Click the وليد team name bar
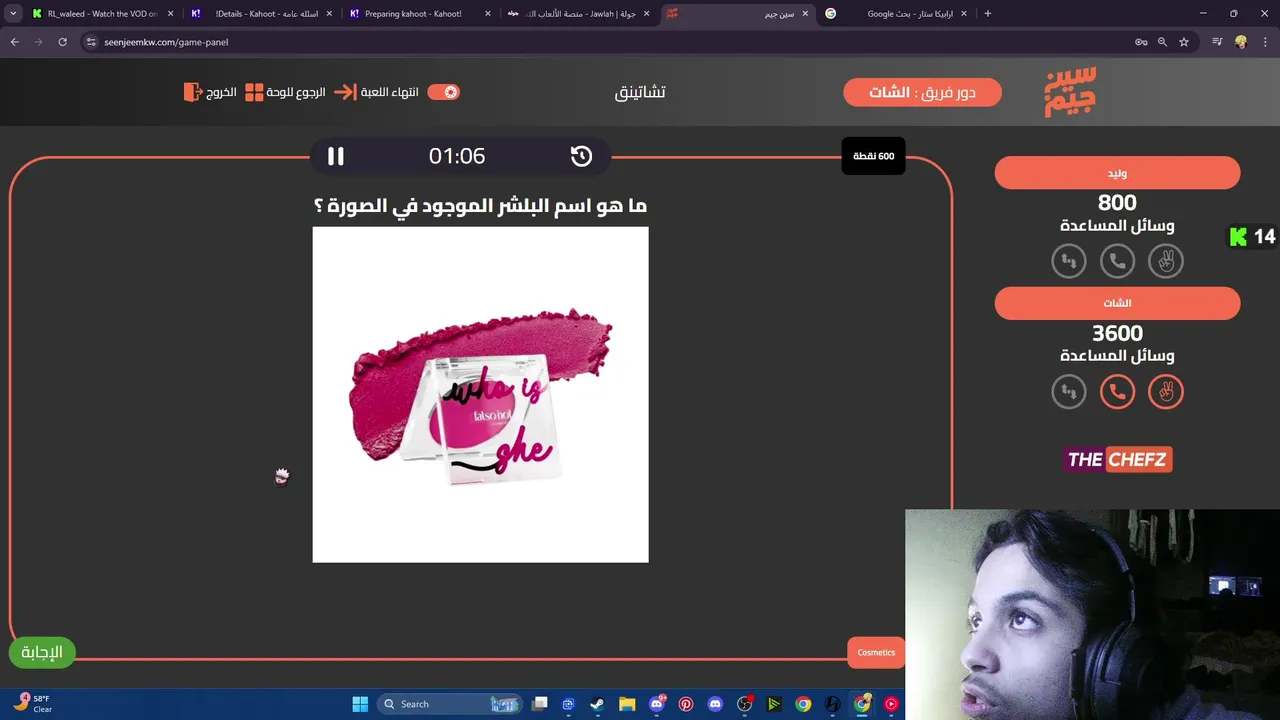Image resolution: width=1280 pixels, height=720 pixels. tap(1117, 173)
